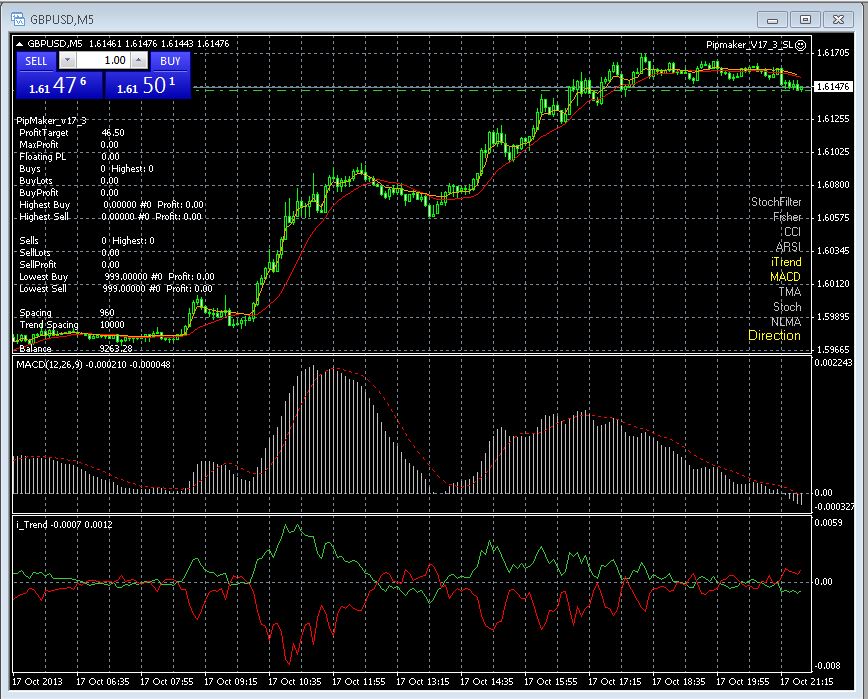The image size is (868, 699).
Task: Decrease lot volume with down arrow
Action: point(67,60)
